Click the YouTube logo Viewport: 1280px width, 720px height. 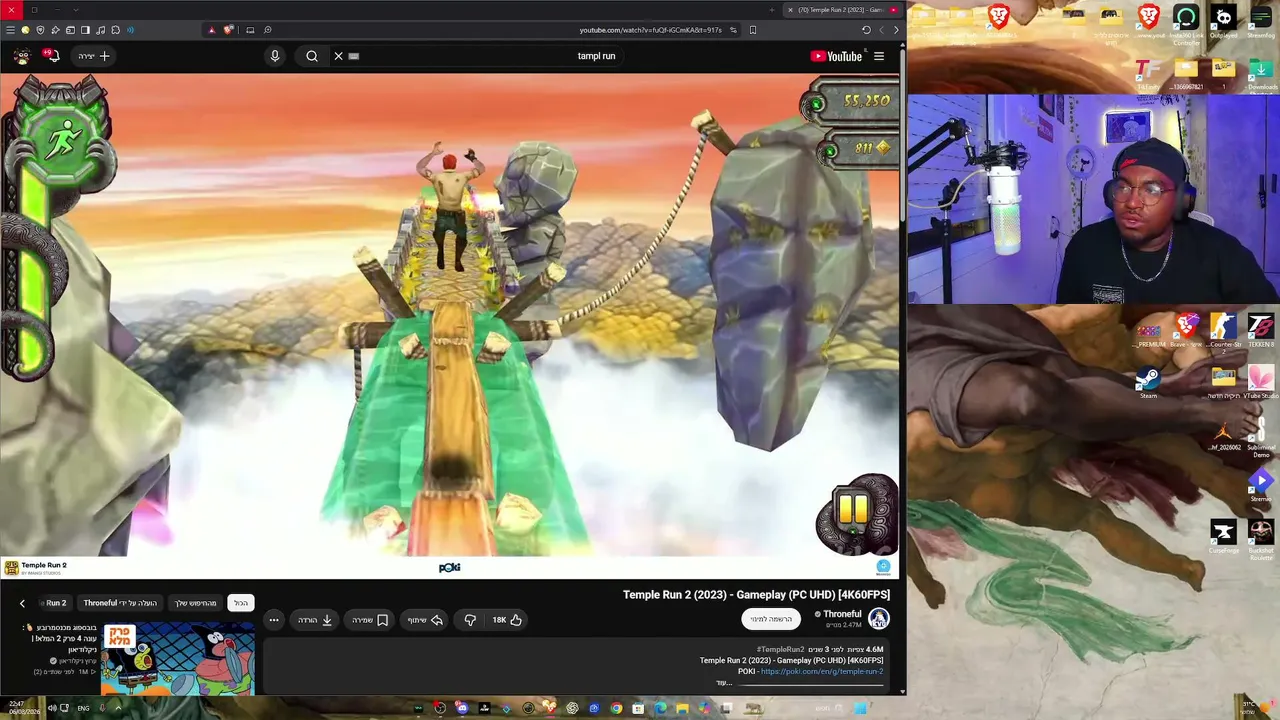tap(836, 56)
